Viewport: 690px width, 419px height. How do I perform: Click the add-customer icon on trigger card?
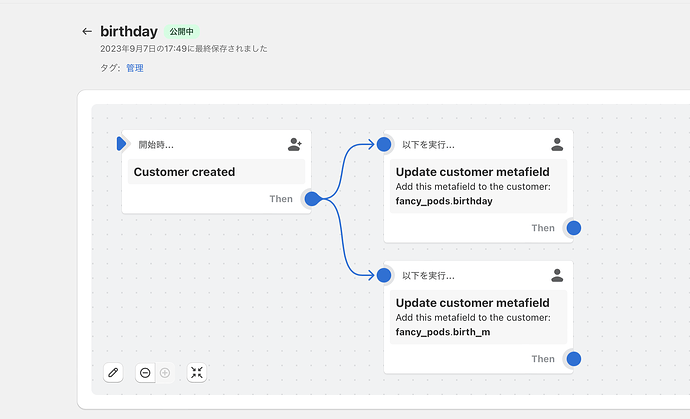pyautogui.click(x=294, y=145)
